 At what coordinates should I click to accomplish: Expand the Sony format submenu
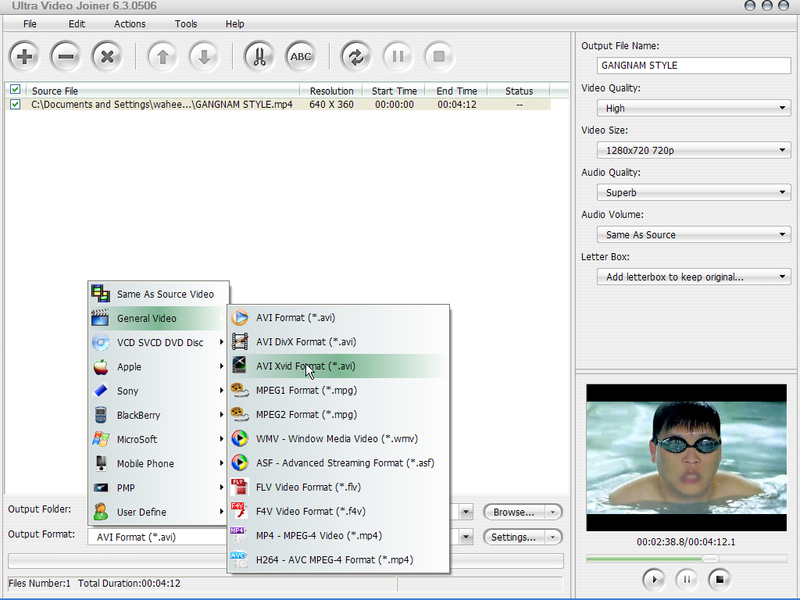[x=159, y=391]
